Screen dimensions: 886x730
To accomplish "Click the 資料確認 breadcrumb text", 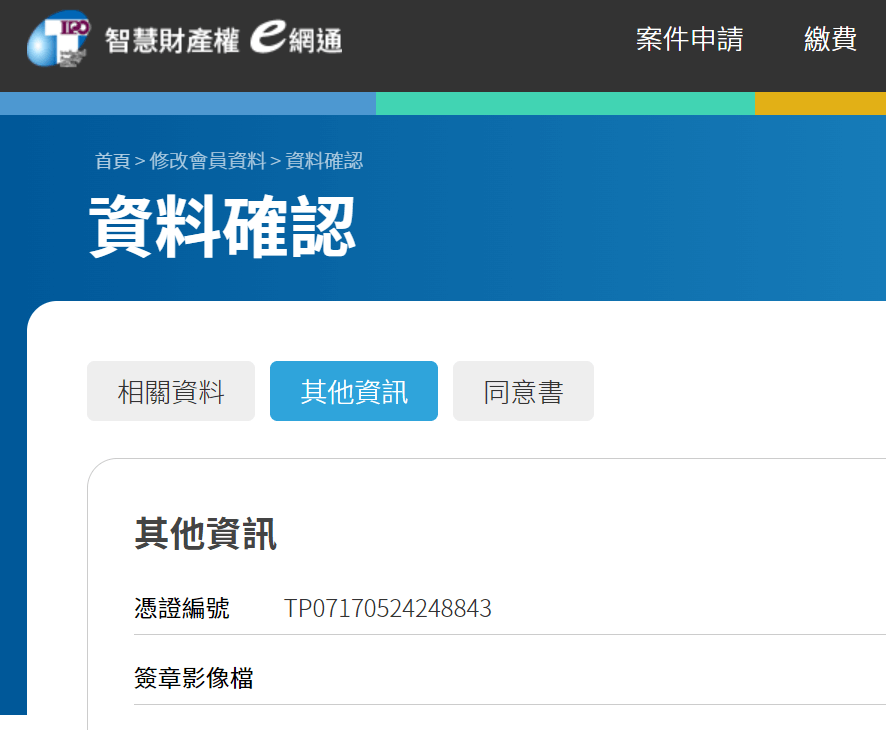I will (x=324, y=161).
